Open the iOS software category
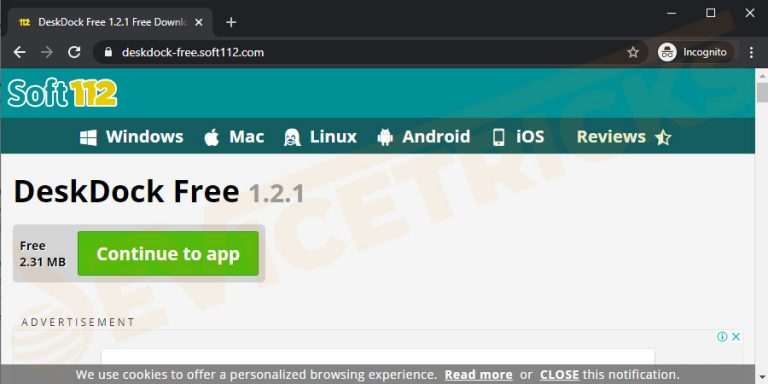 point(518,137)
